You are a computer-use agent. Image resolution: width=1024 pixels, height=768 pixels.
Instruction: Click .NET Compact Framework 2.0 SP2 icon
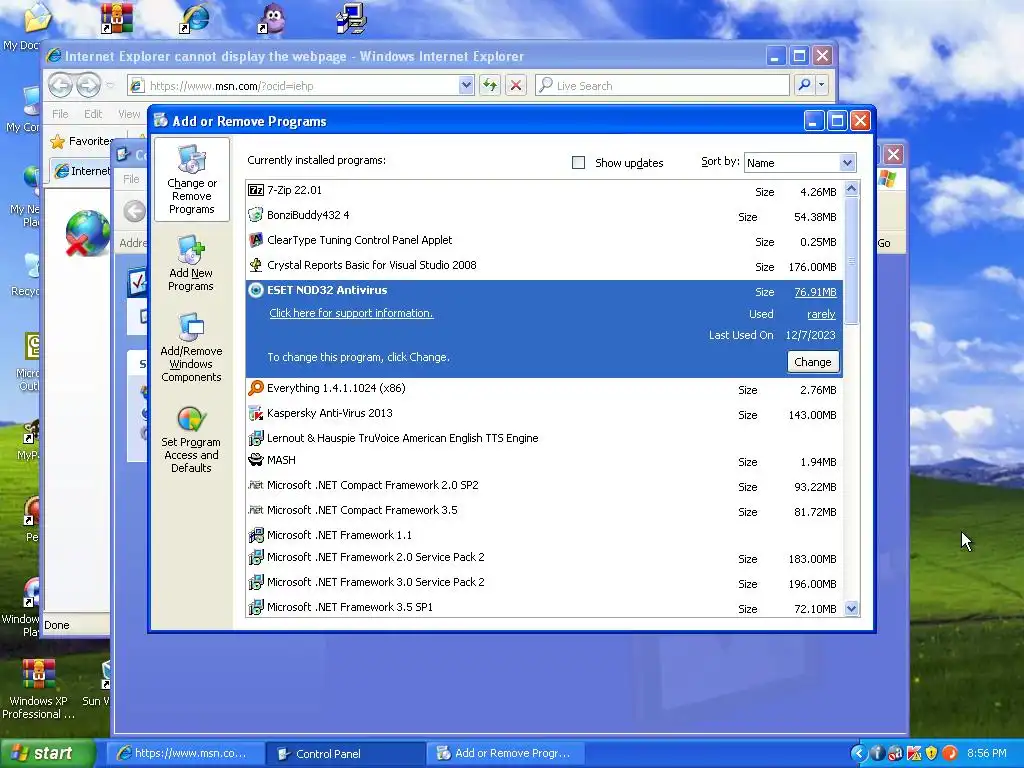(x=256, y=485)
